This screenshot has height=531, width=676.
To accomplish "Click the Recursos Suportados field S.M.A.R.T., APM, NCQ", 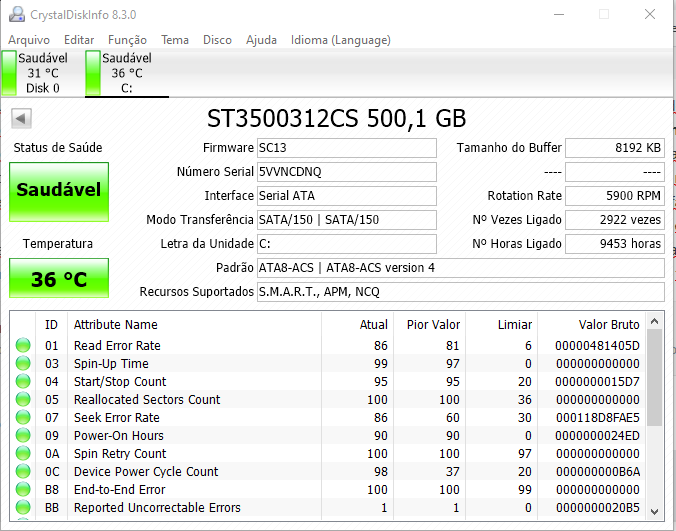I will point(461,292).
